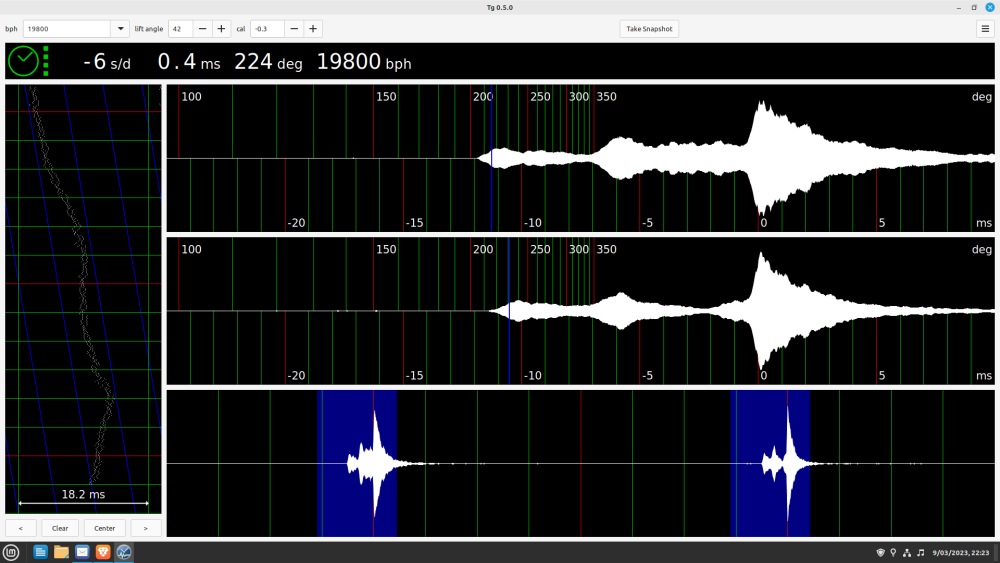Click the blue marker line in the middle waveform
This screenshot has width=1000, height=563.
(510, 311)
